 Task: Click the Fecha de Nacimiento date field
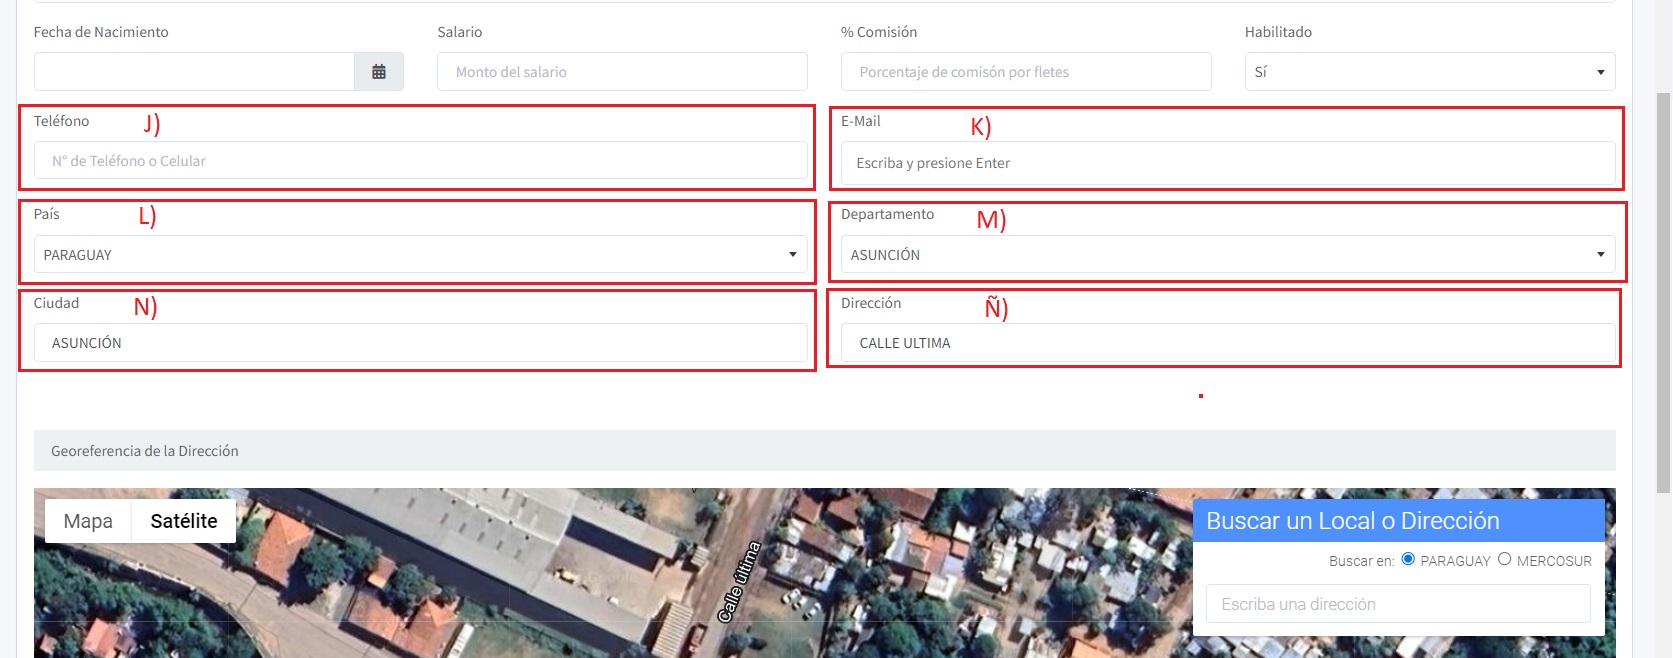pos(194,72)
